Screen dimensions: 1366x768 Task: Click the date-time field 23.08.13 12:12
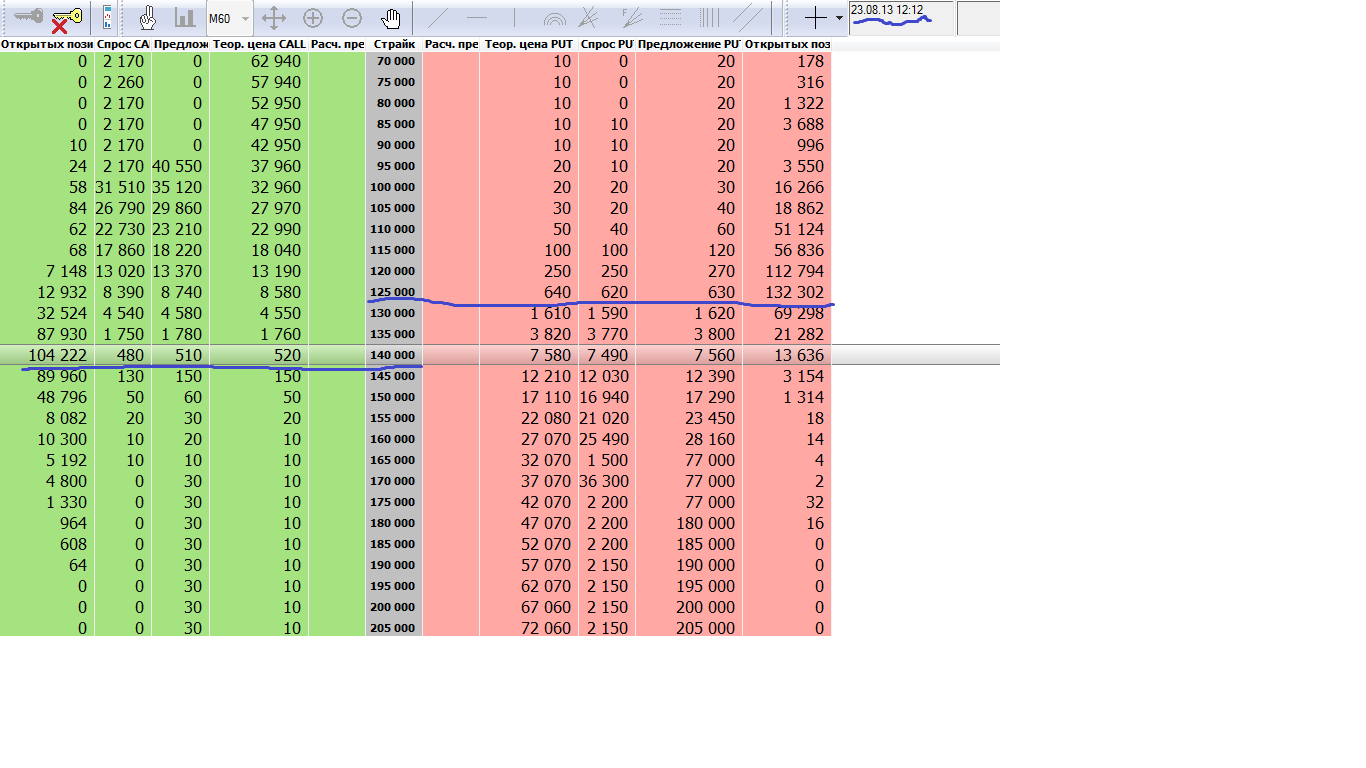pyautogui.click(x=901, y=18)
